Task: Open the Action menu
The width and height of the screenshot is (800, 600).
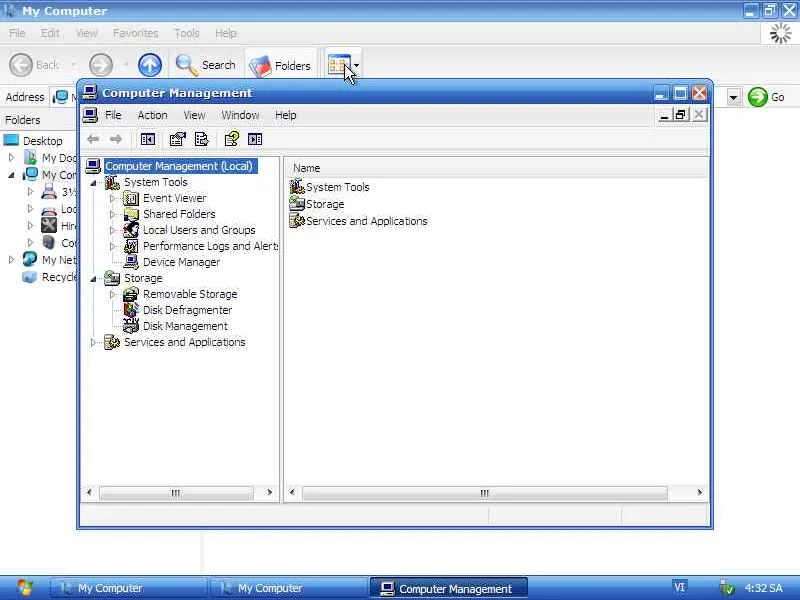Action: click(x=152, y=115)
